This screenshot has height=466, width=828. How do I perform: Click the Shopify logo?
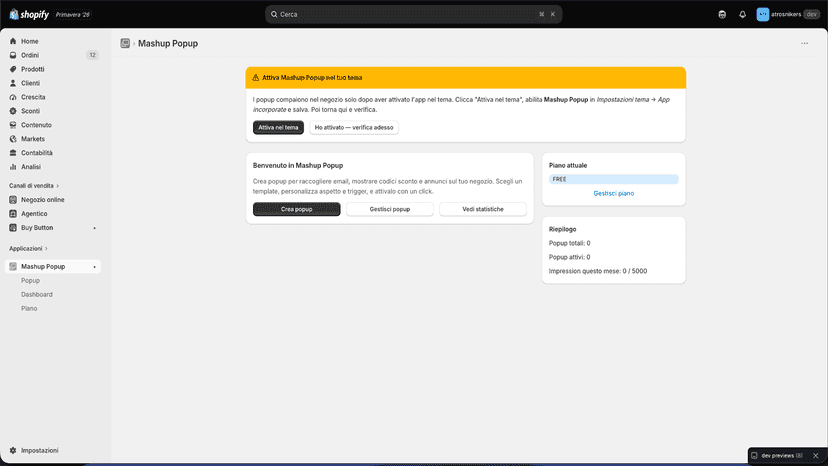click(x=29, y=14)
